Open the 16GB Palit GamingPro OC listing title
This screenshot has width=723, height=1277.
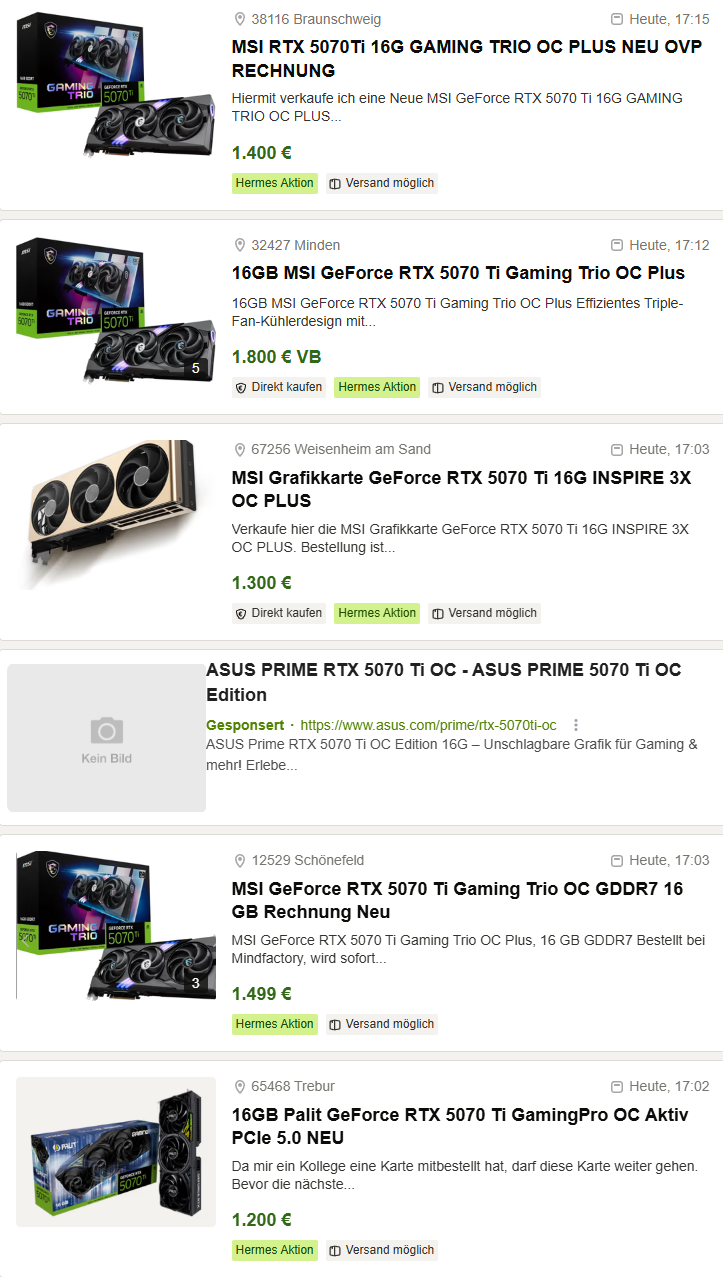[460, 1126]
